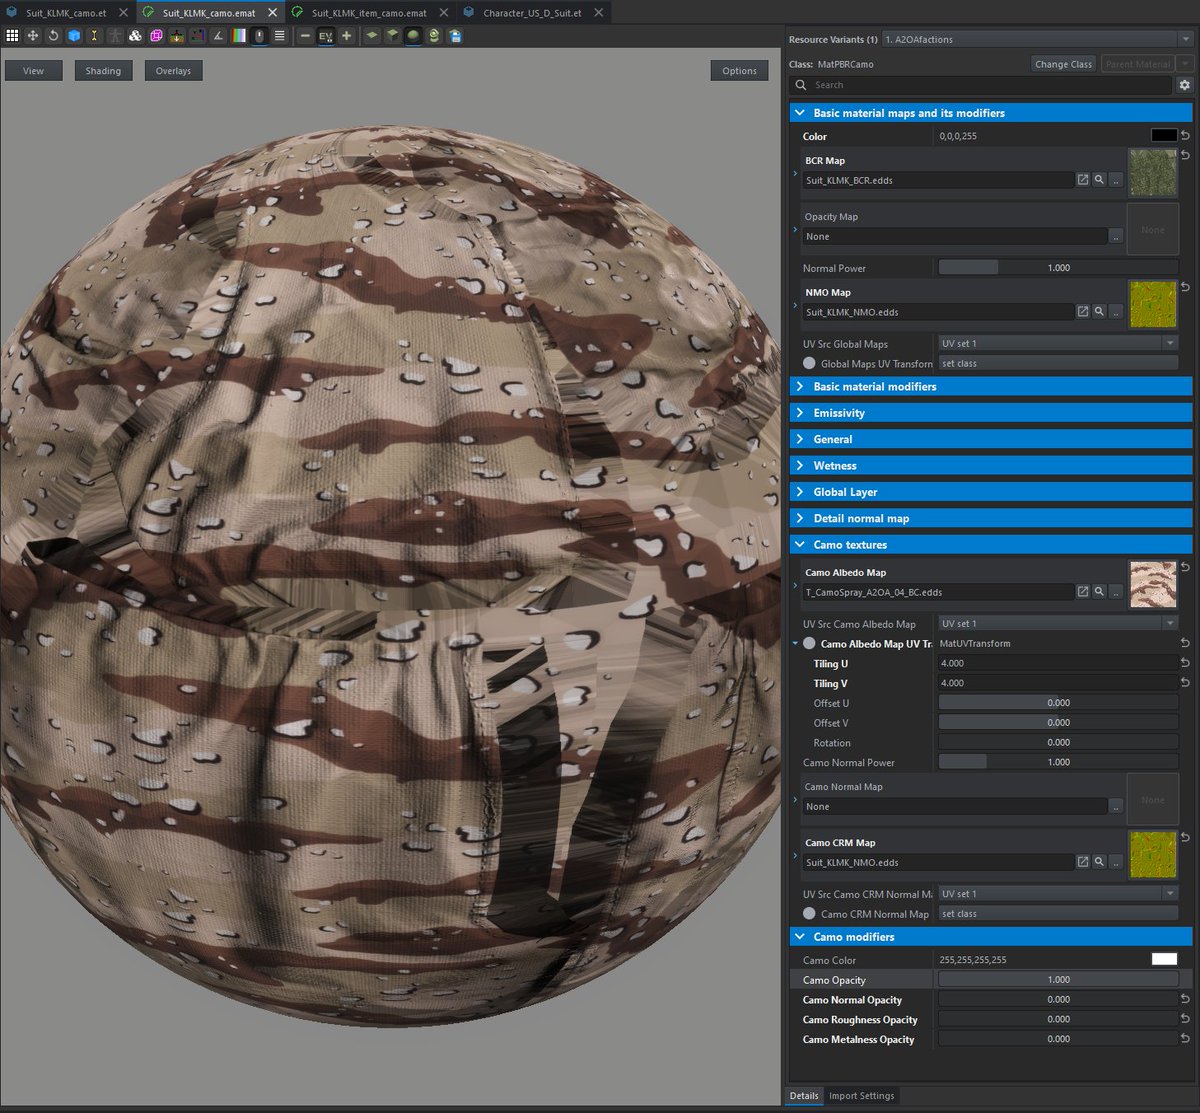
Task: Open the black Color swatch picker
Action: pos(1164,135)
